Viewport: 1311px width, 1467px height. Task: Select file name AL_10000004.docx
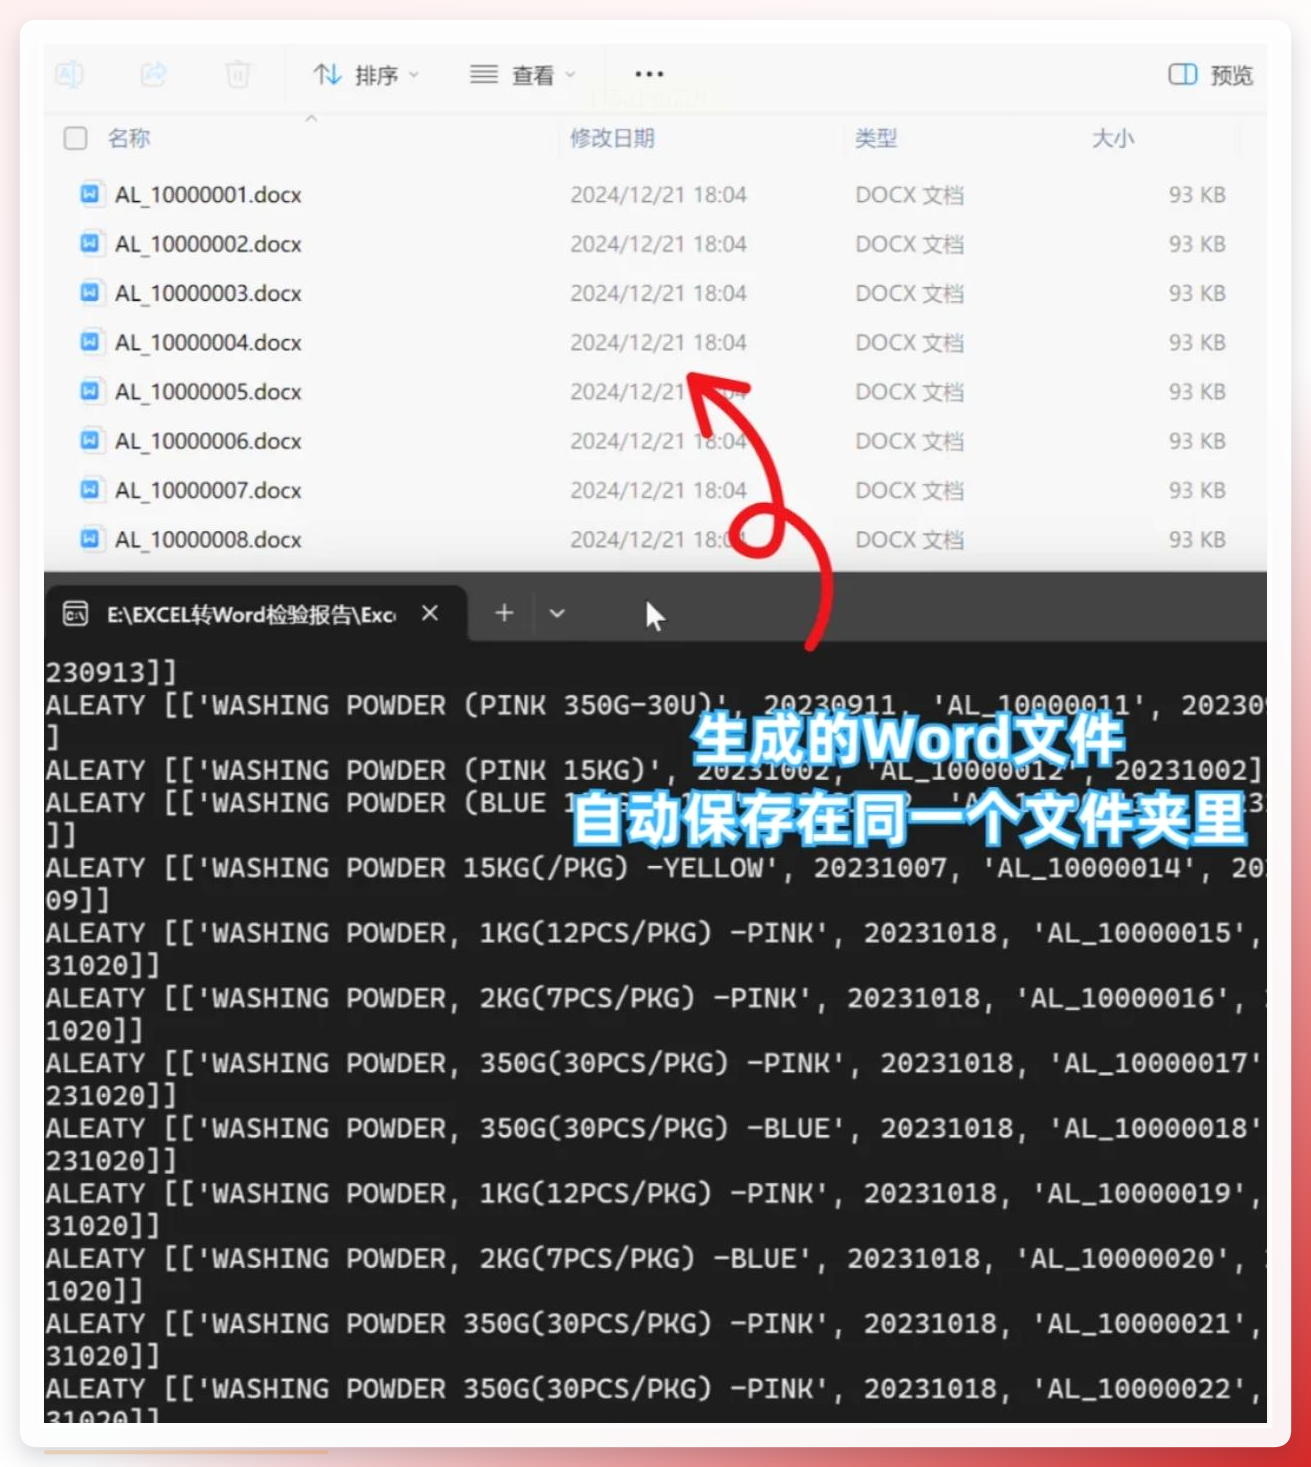[x=208, y=343]
